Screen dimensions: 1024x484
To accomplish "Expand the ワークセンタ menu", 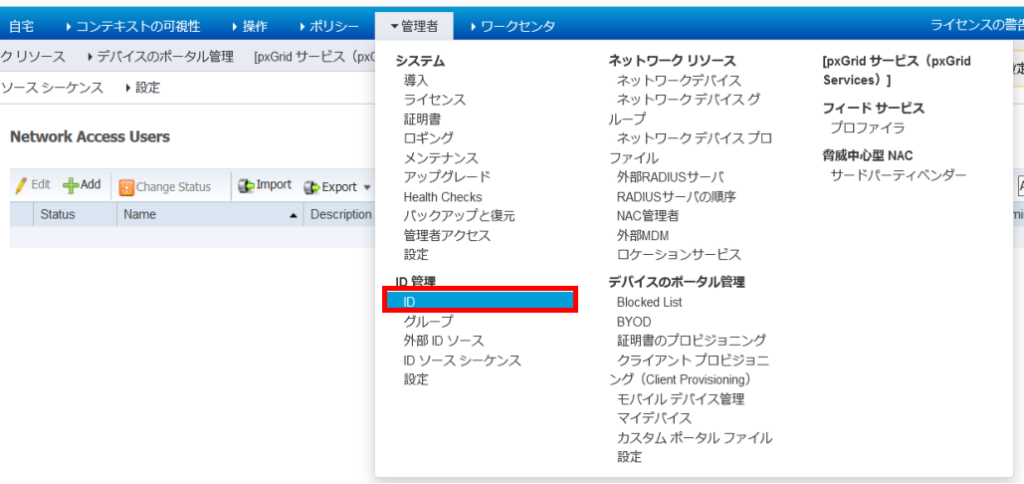I will 511,25.
